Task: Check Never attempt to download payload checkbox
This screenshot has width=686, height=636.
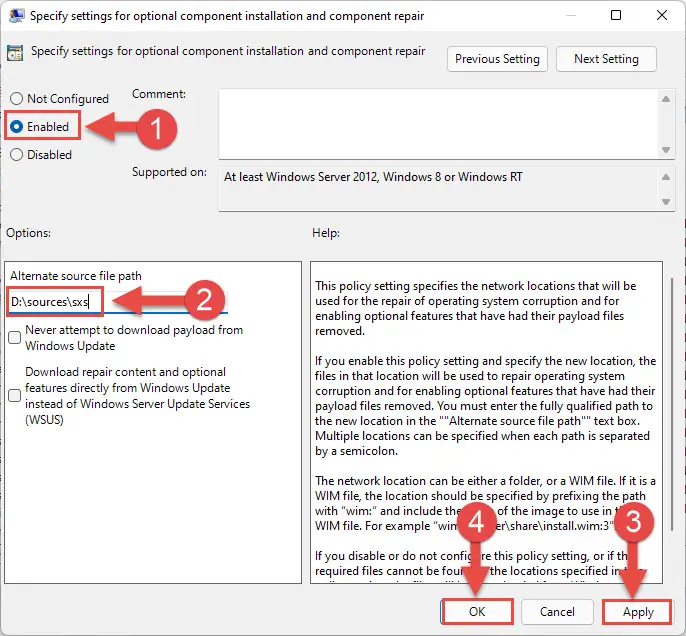Action: 15,338
